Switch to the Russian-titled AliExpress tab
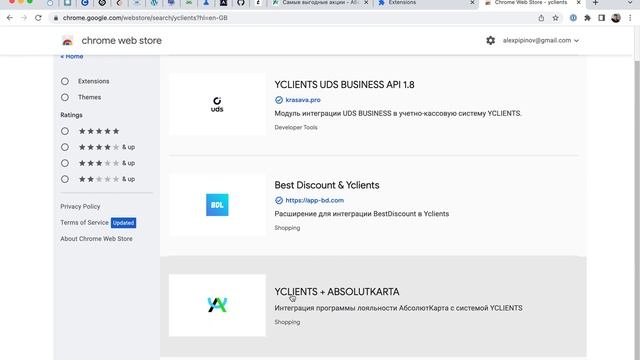This screenshot has height=360, width=640. point(320,3)
